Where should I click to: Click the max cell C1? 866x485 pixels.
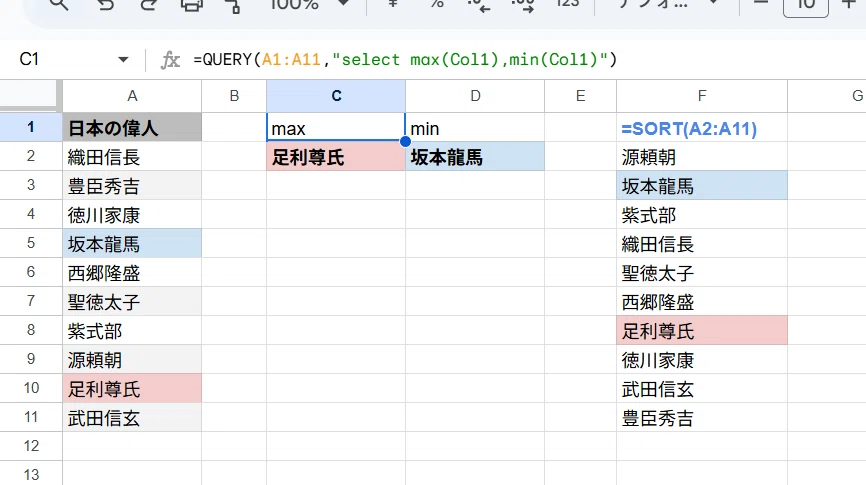(336, 128)
